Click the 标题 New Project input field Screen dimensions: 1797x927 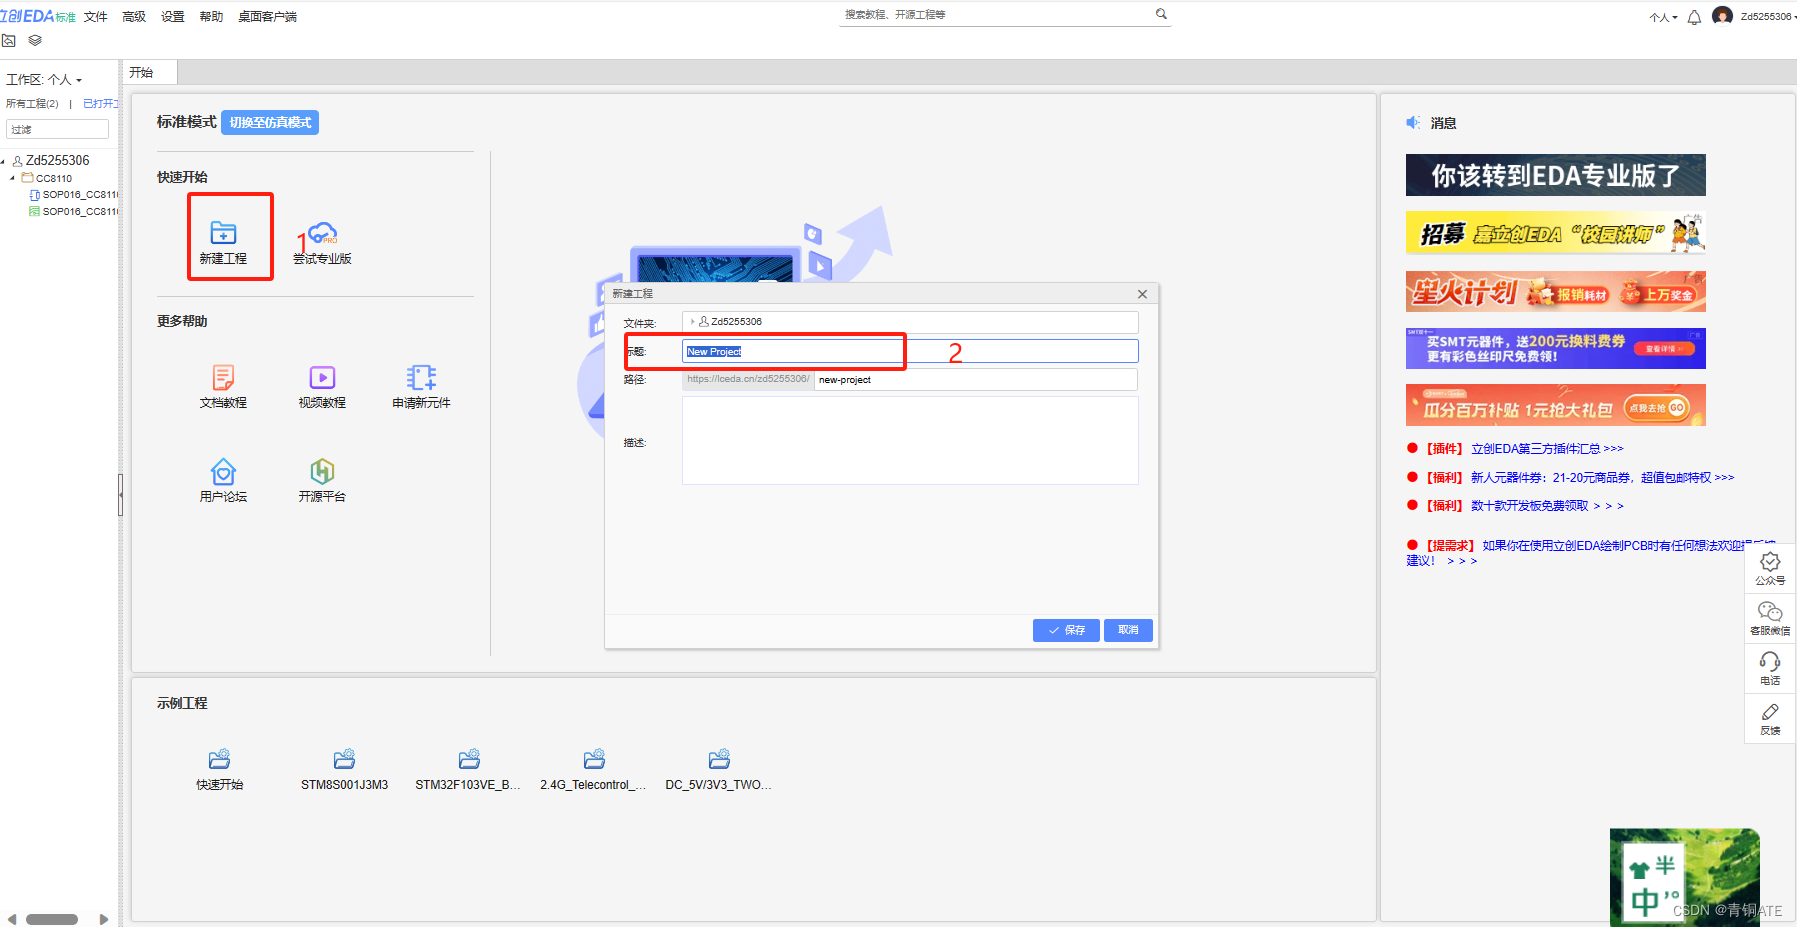coord(910,351)
